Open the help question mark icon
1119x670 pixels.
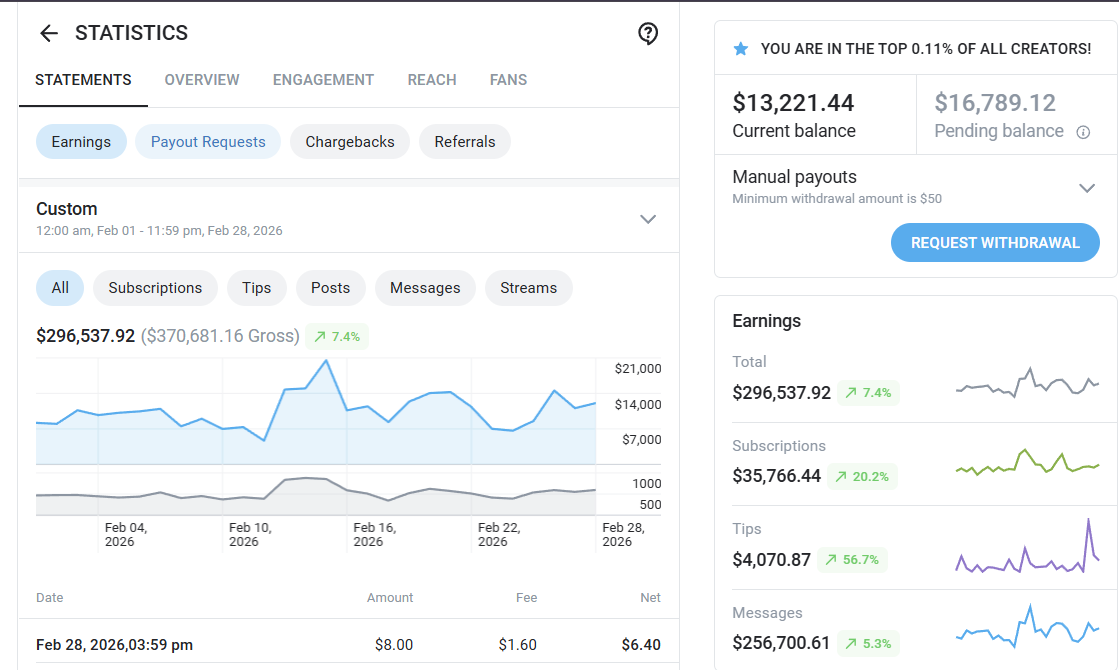tap(648, 34)
